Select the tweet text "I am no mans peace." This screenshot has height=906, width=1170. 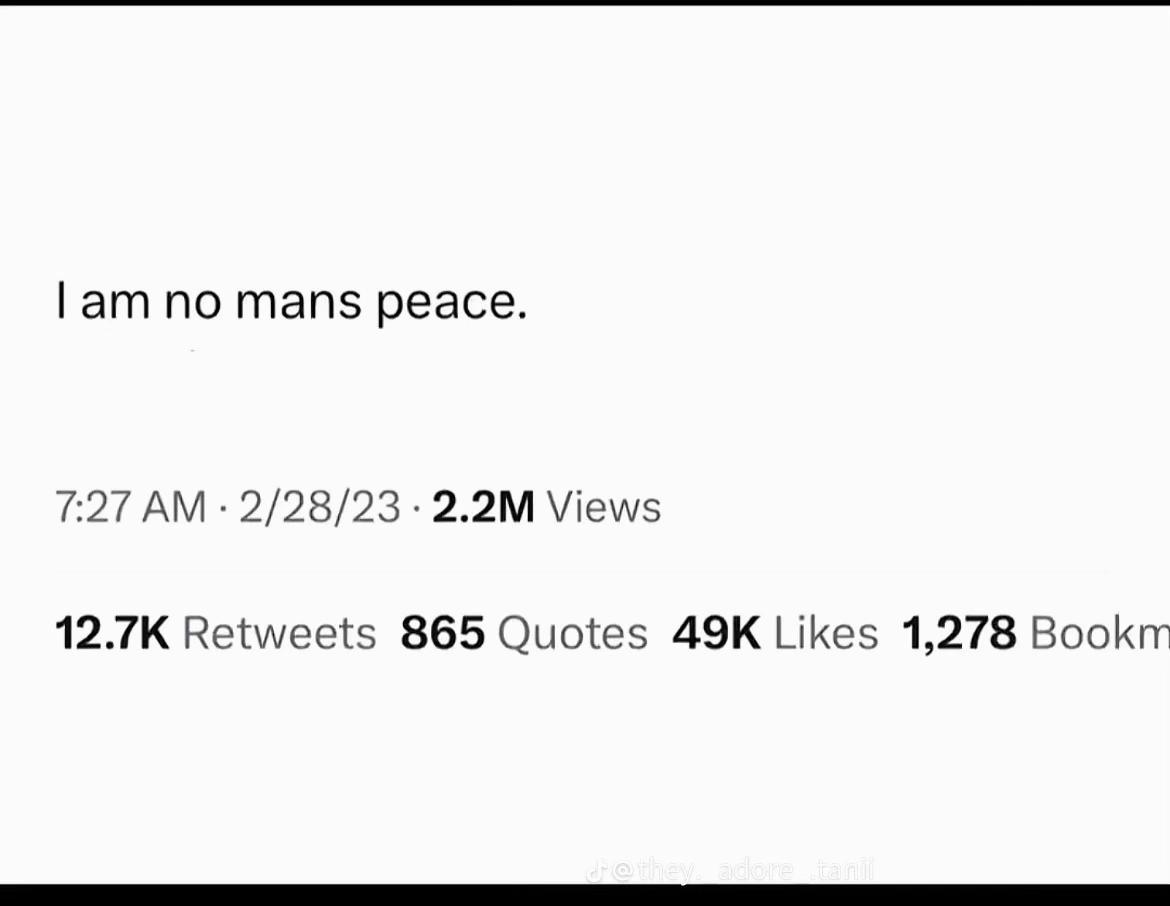point(292,302)
